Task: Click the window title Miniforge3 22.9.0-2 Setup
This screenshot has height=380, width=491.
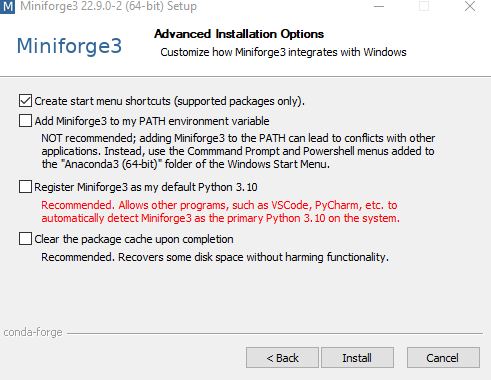Action: (x=108, y=6)
